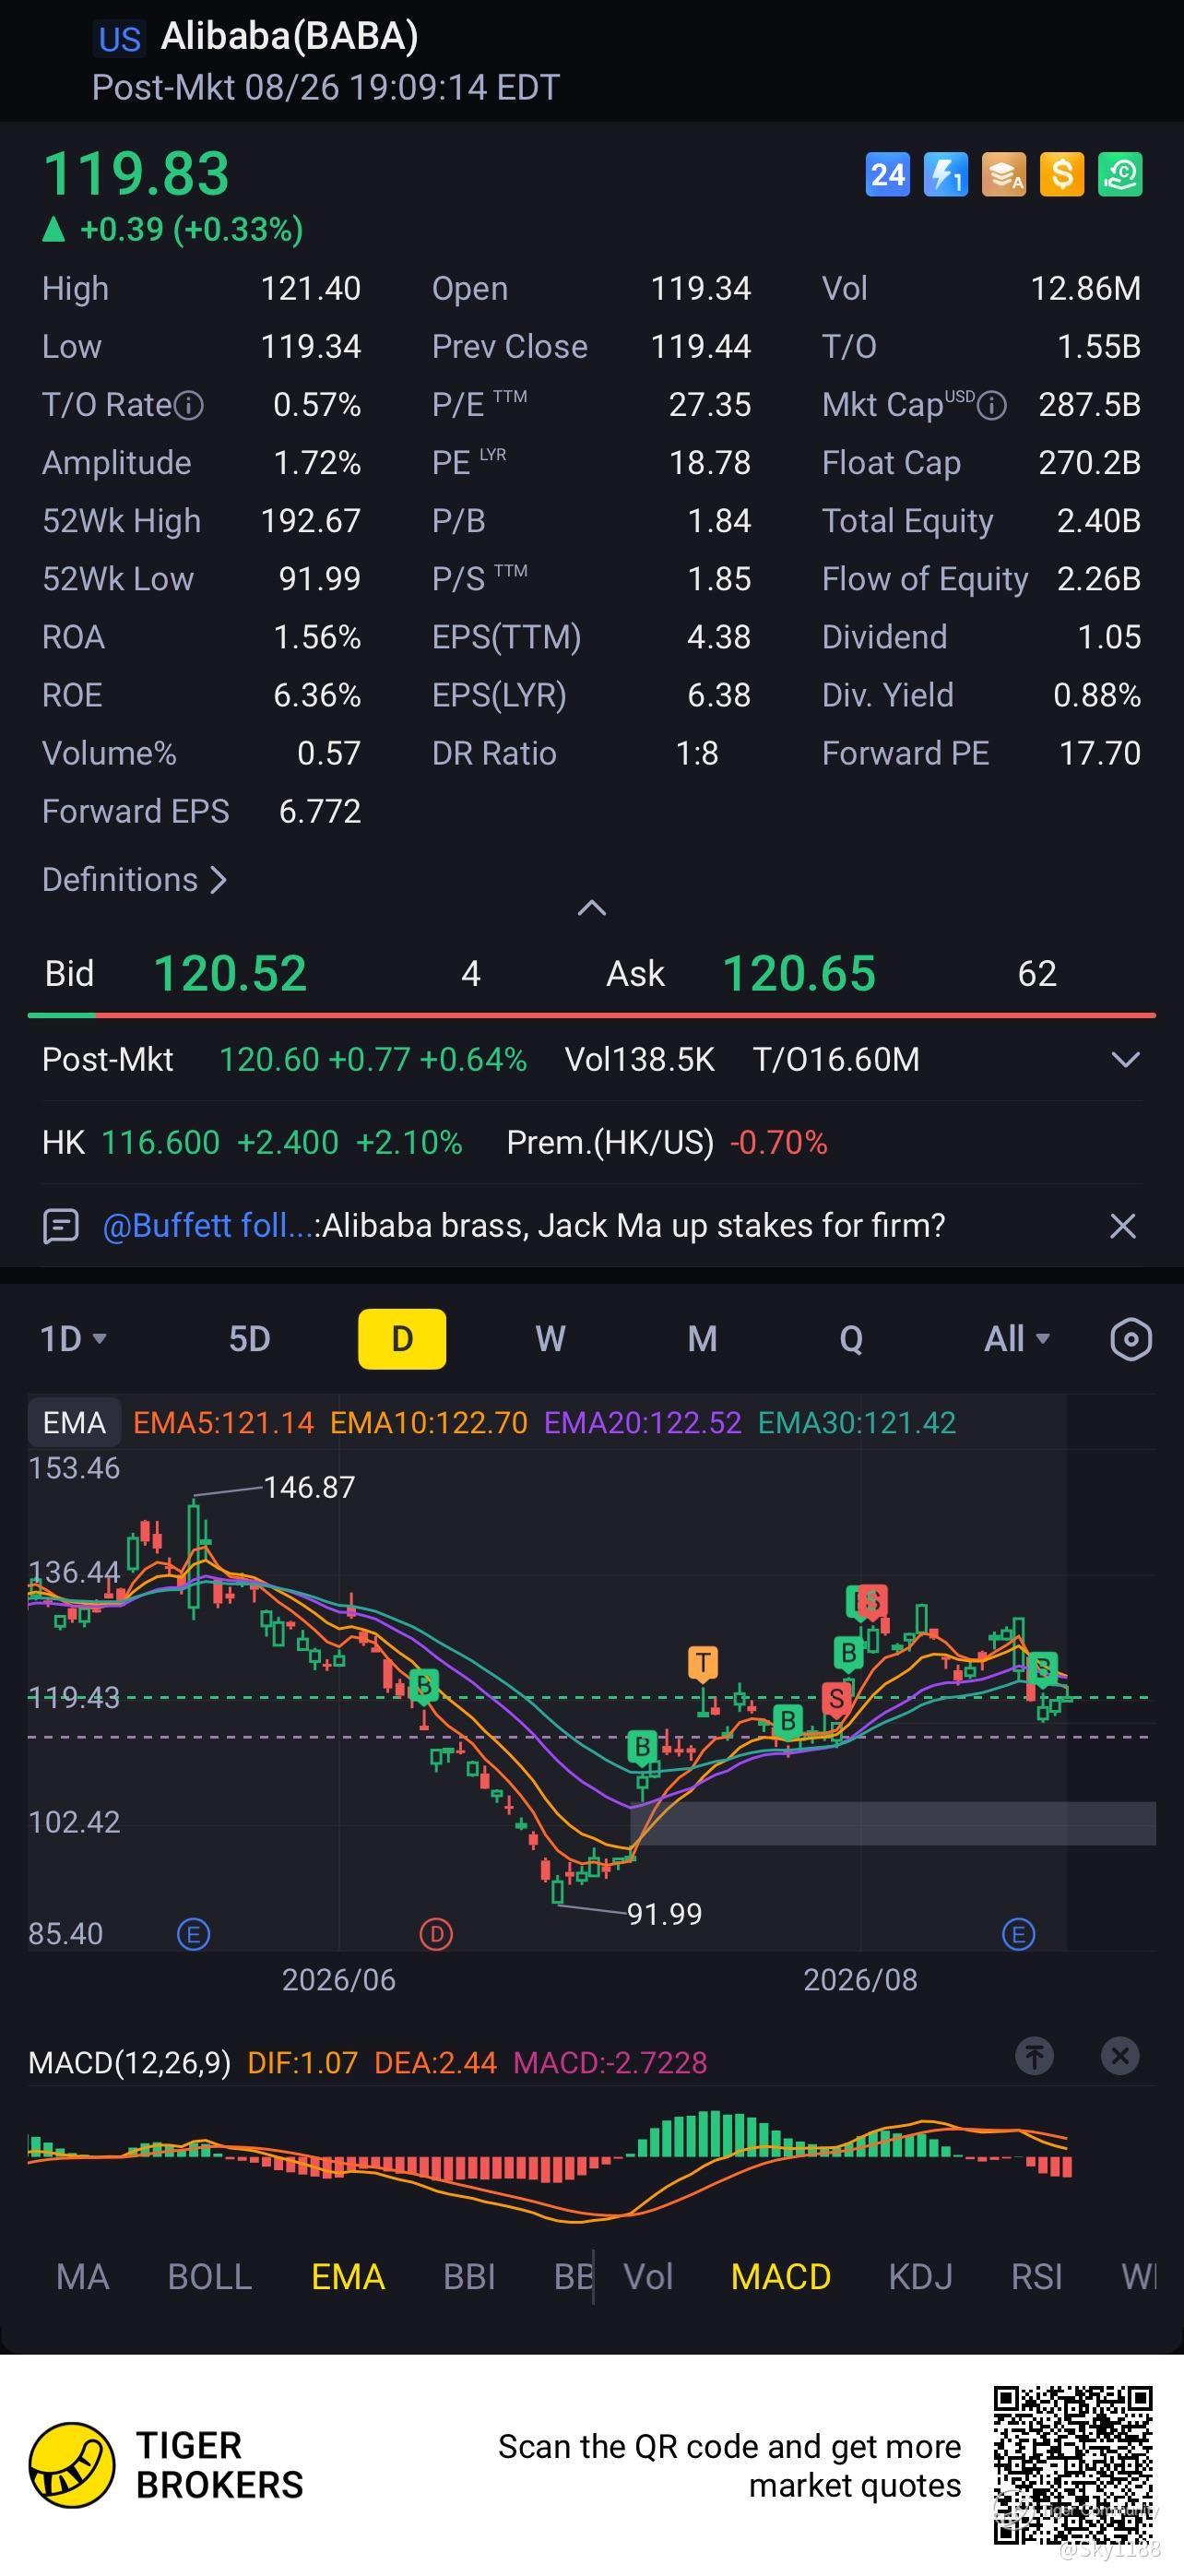
Task: Expand the Post-Mkt details chevron
Action: 1126,1059
